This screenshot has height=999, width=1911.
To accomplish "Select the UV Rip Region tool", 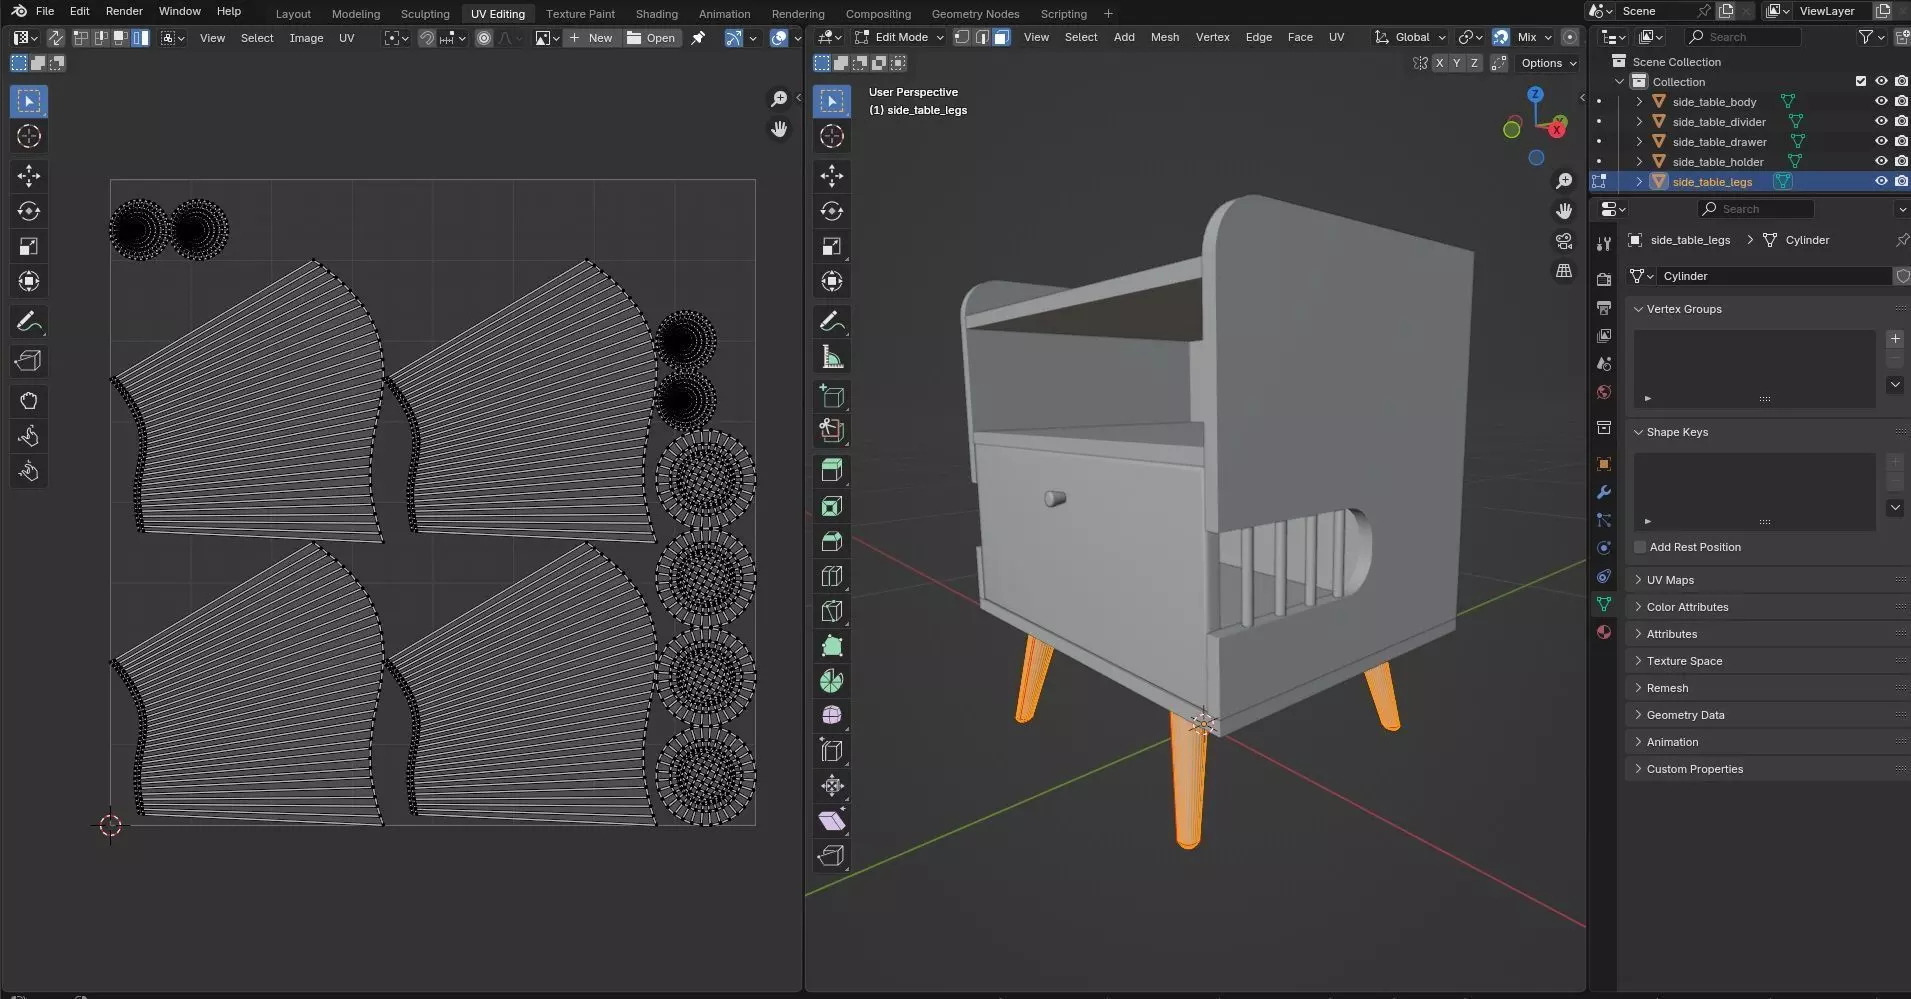I will coord(29,361).
